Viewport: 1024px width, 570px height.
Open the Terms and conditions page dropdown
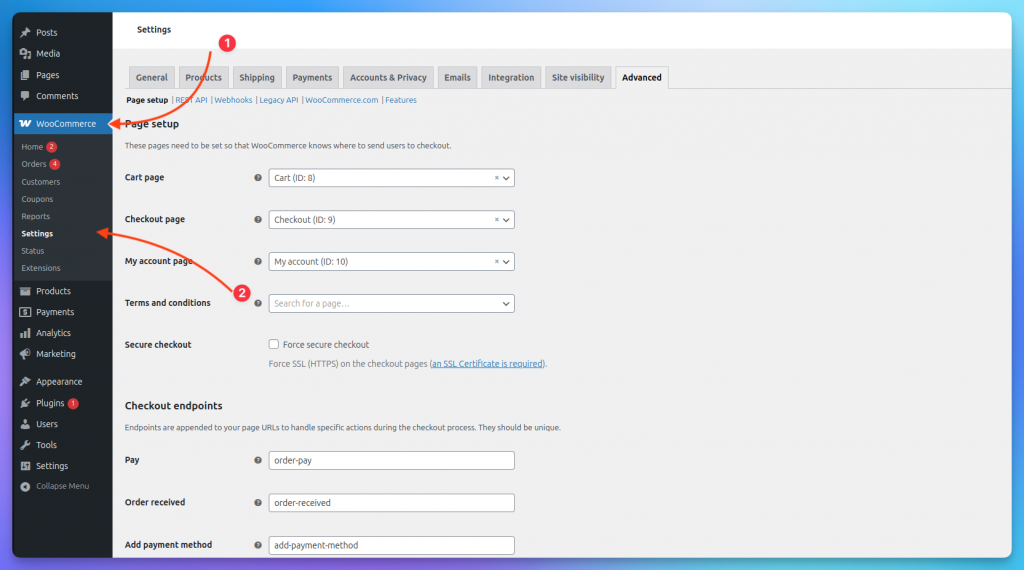click(391, 303)
